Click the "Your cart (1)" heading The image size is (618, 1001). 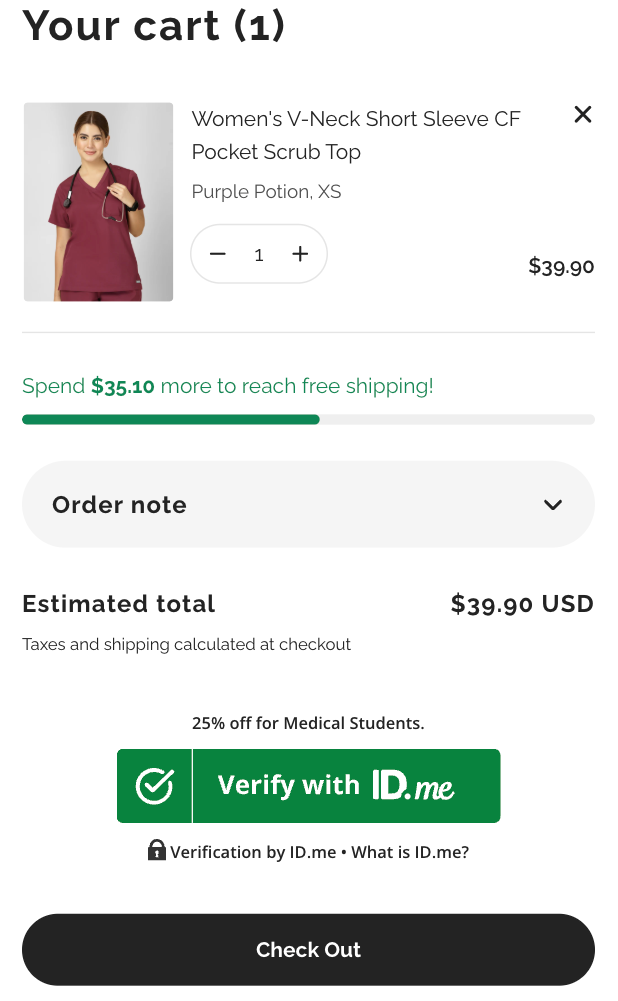click(153, 25)
